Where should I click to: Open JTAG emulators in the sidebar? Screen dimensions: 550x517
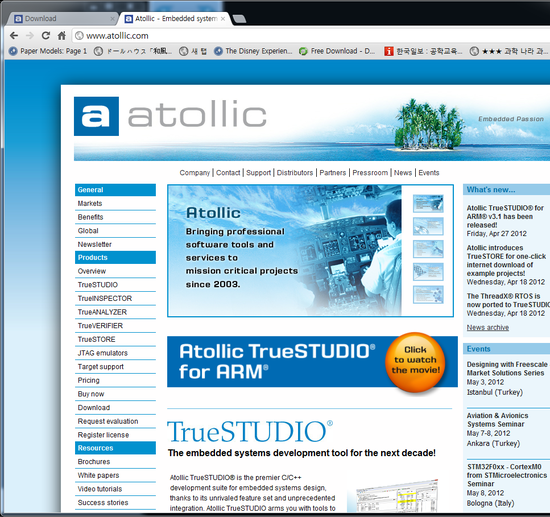click(x=103, y=353)
